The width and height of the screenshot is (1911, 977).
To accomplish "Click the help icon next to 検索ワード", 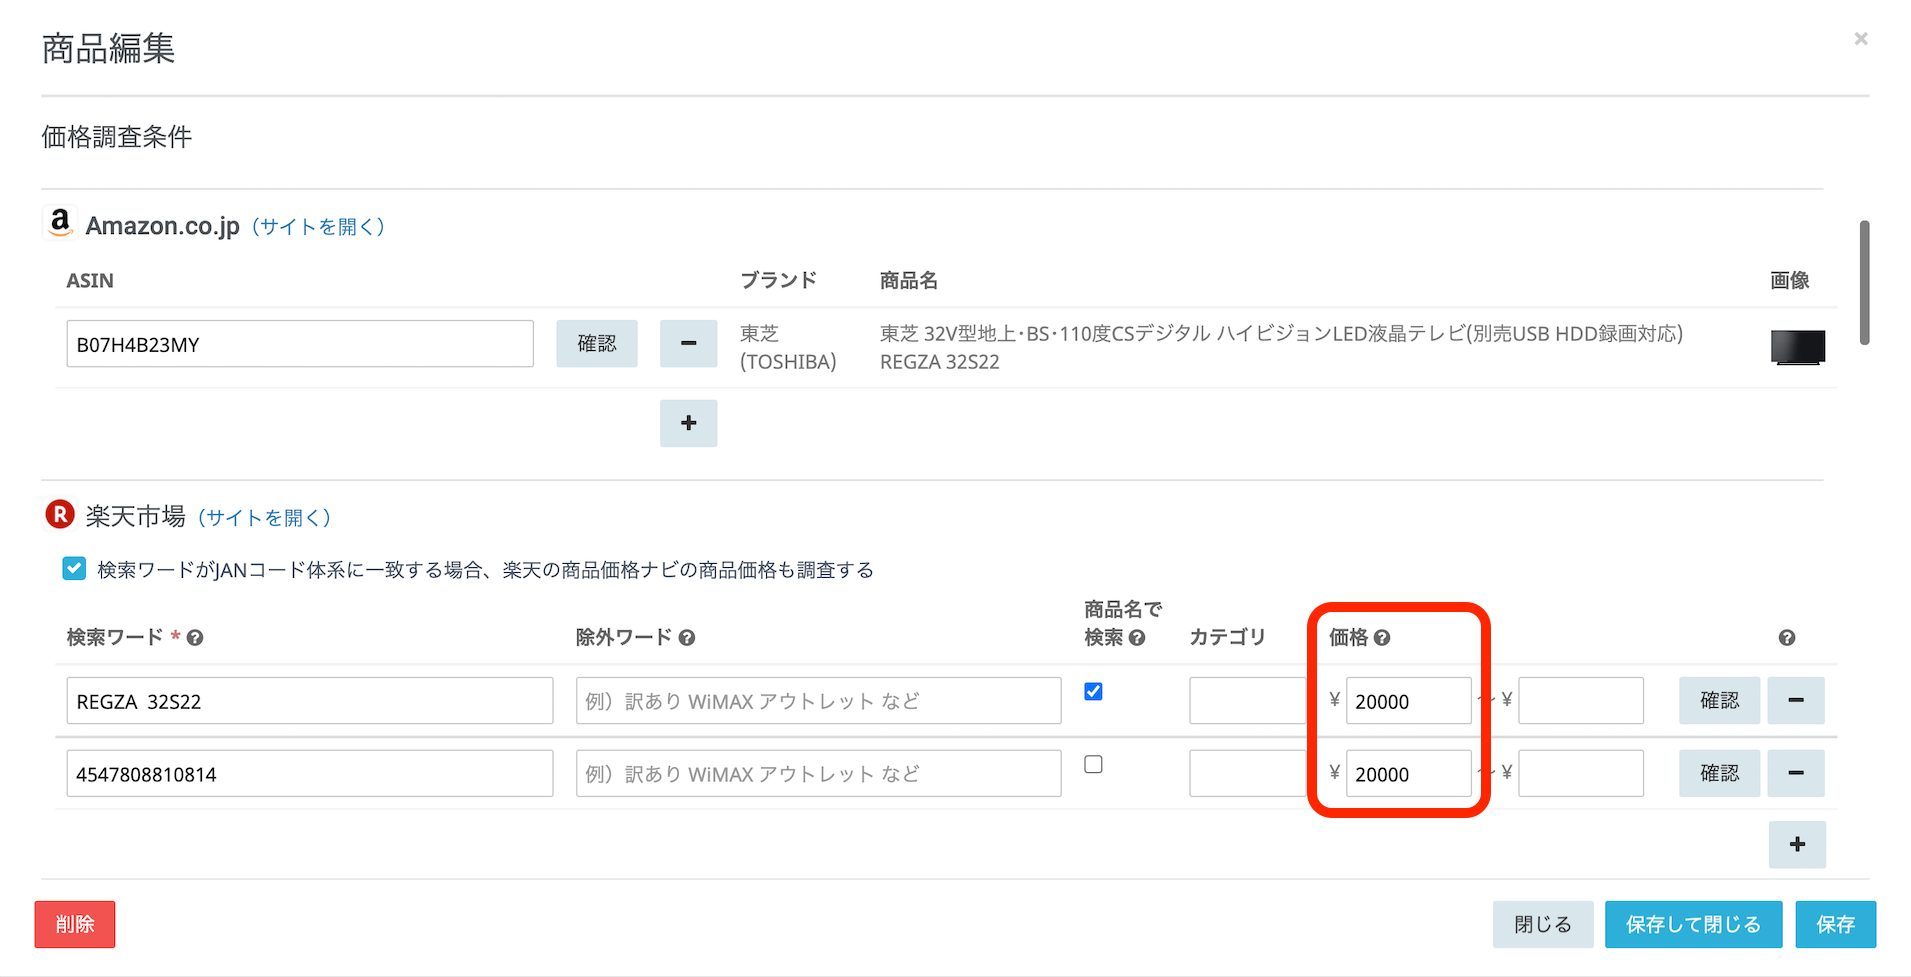I will 195,638.
